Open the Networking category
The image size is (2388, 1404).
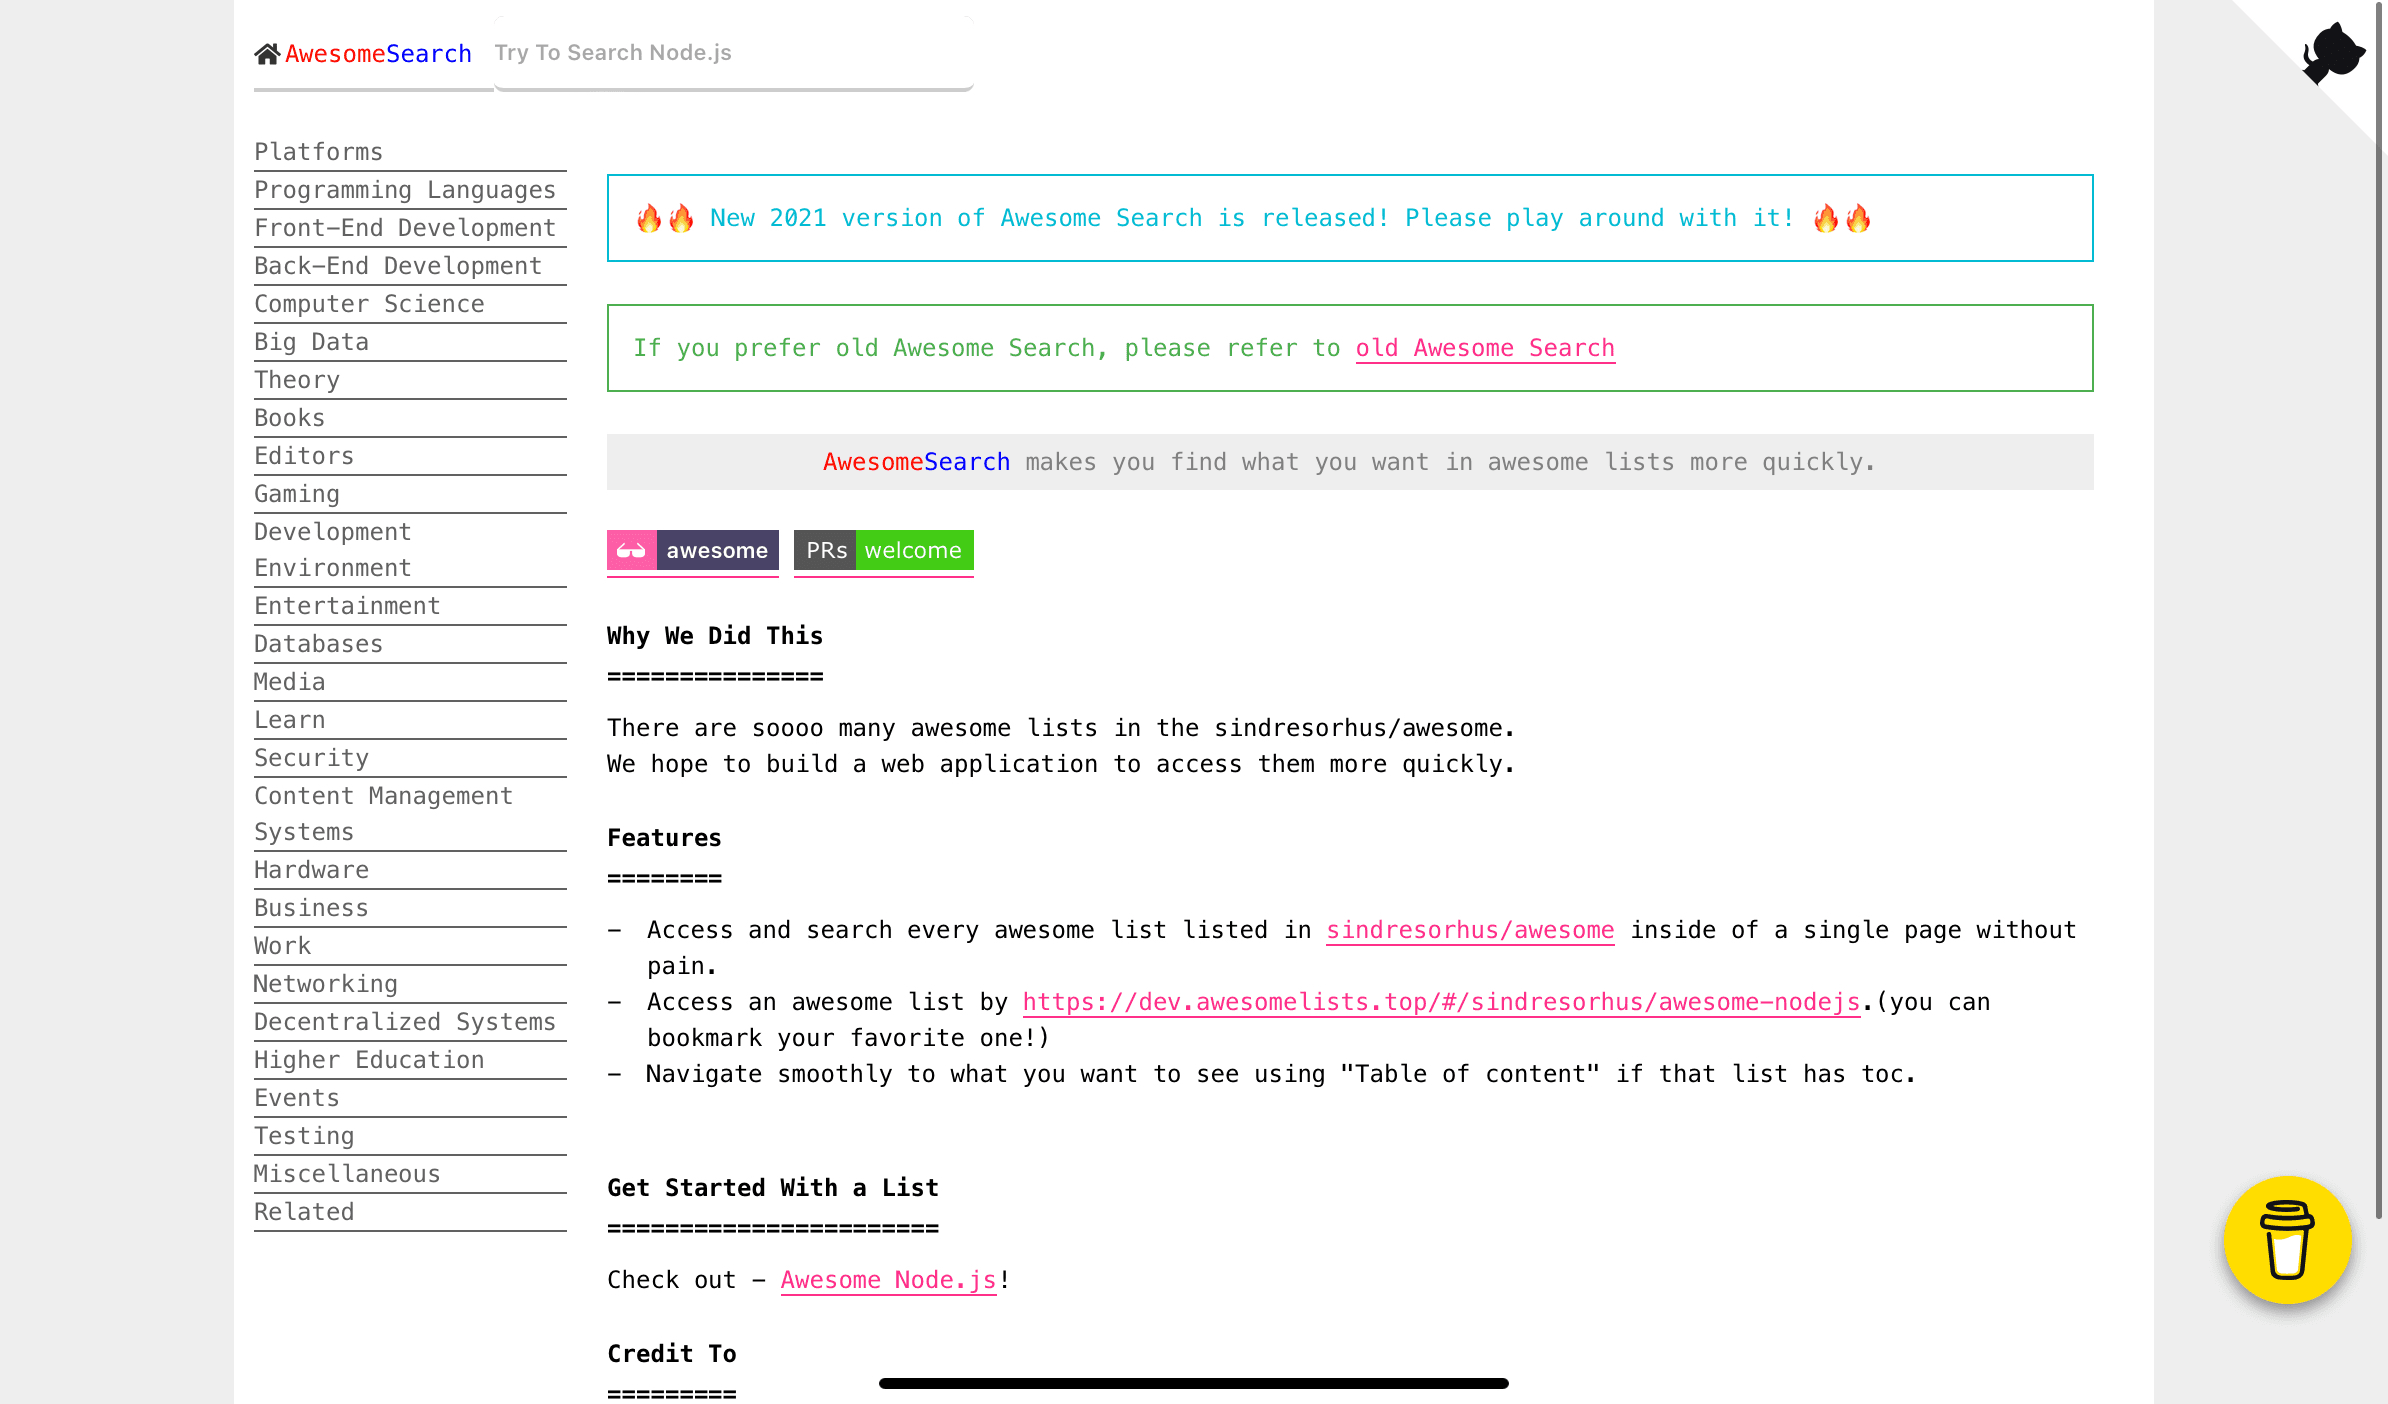[x=410, y=984]
